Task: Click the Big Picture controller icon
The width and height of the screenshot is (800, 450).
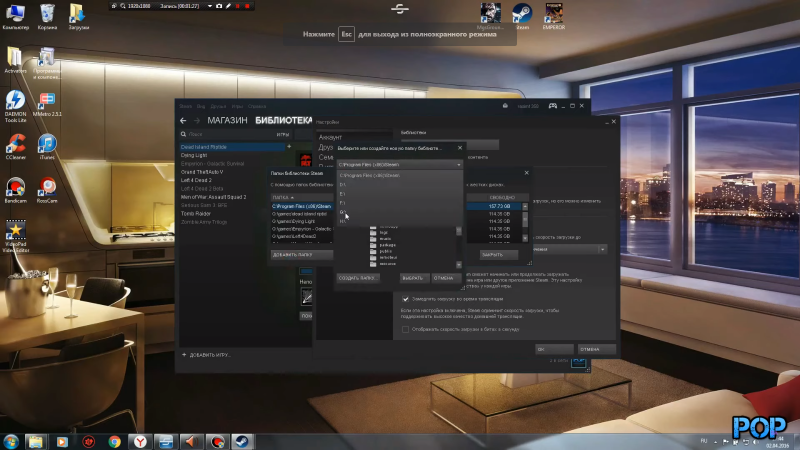Action: [x=553, y=106]
